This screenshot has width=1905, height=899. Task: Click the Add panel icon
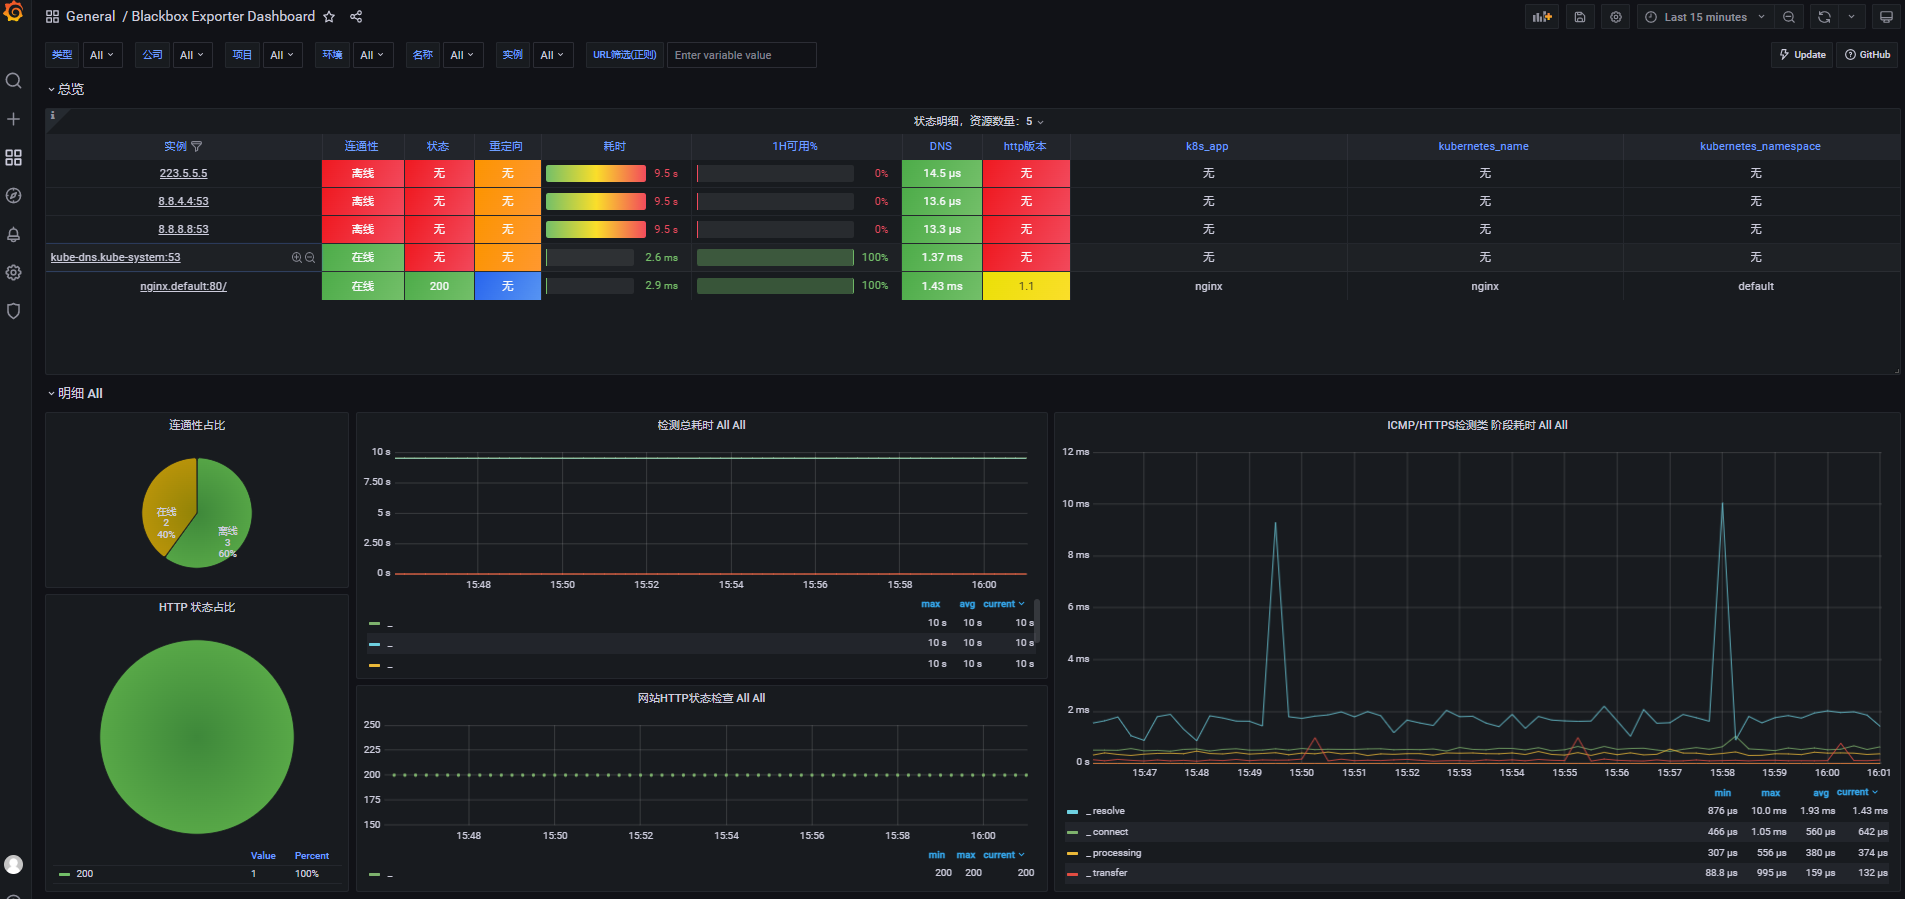click(x=1542, y=17)
